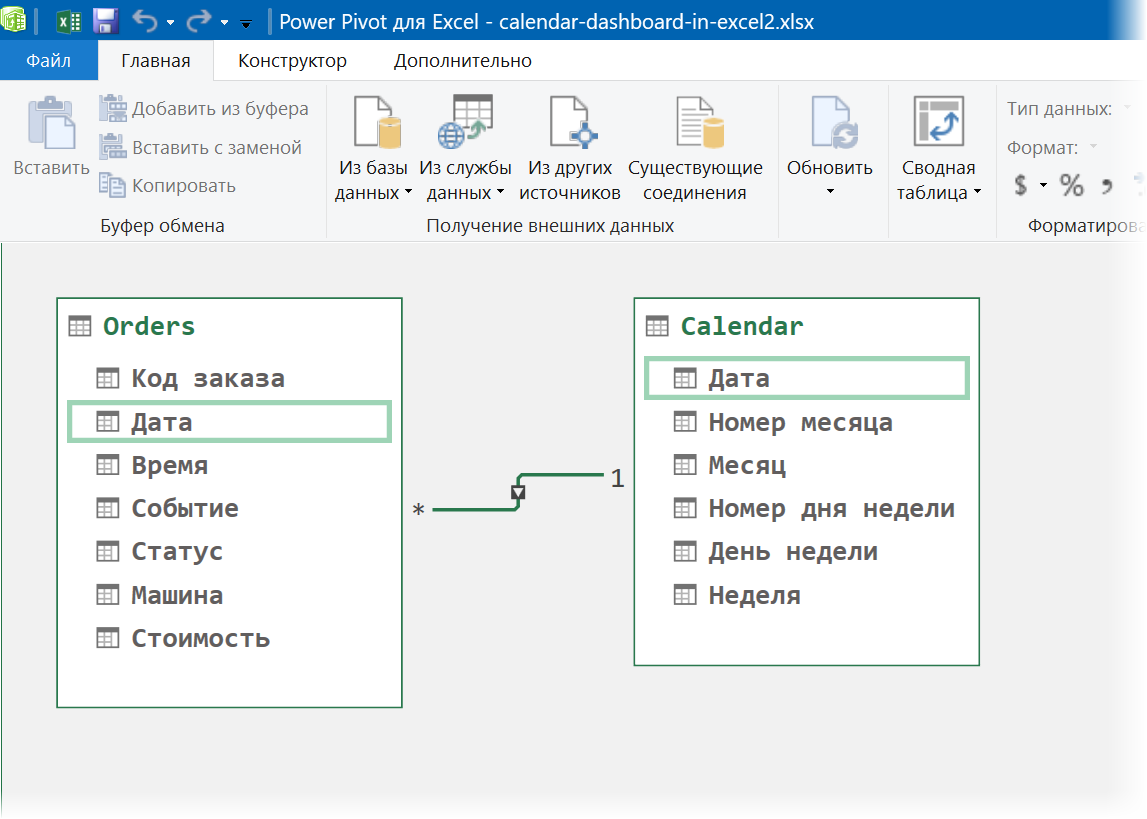The width and height of the screenshot is (1147, 819).
Task: Click Добавить из буфера button
Action: click(204, 109)
